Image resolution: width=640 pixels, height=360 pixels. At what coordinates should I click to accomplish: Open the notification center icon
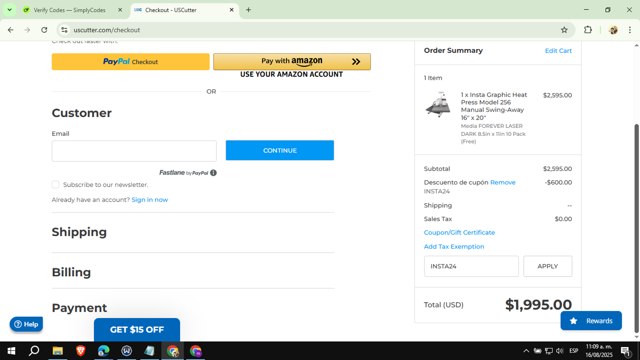pos(625,351)
